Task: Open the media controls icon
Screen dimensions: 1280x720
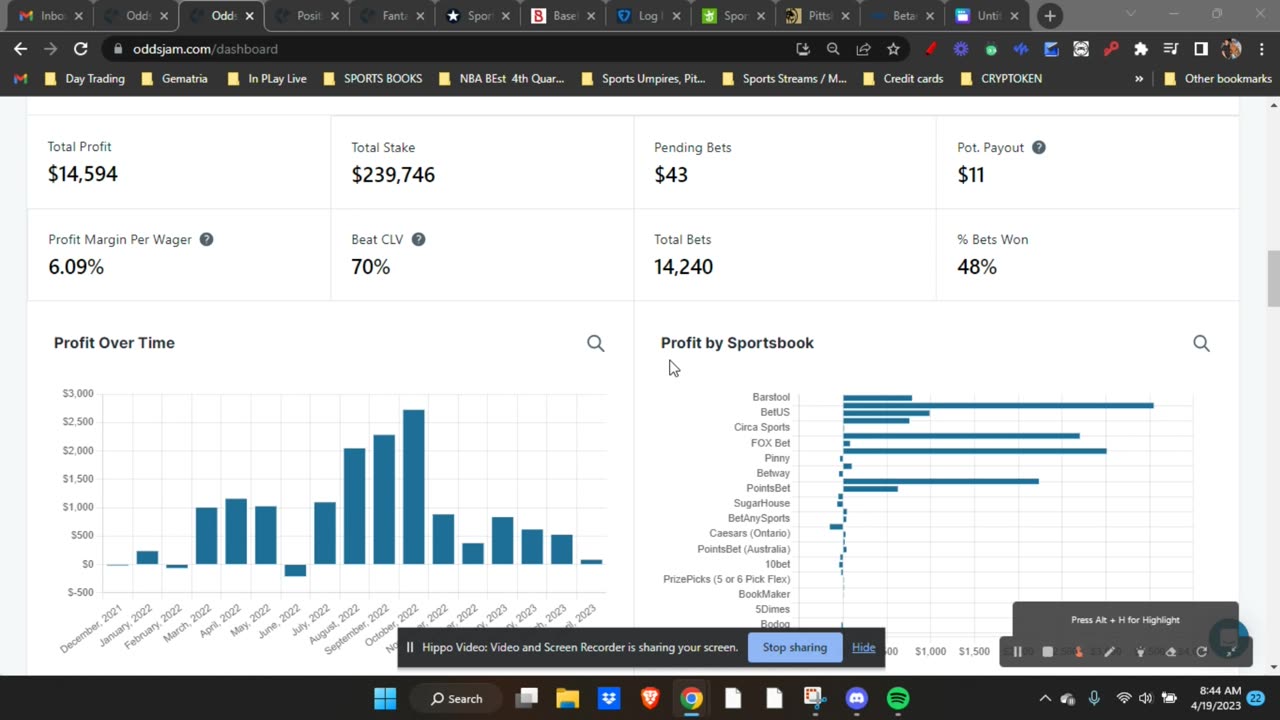Action: pyautogui.click(x=1171, y=48)
